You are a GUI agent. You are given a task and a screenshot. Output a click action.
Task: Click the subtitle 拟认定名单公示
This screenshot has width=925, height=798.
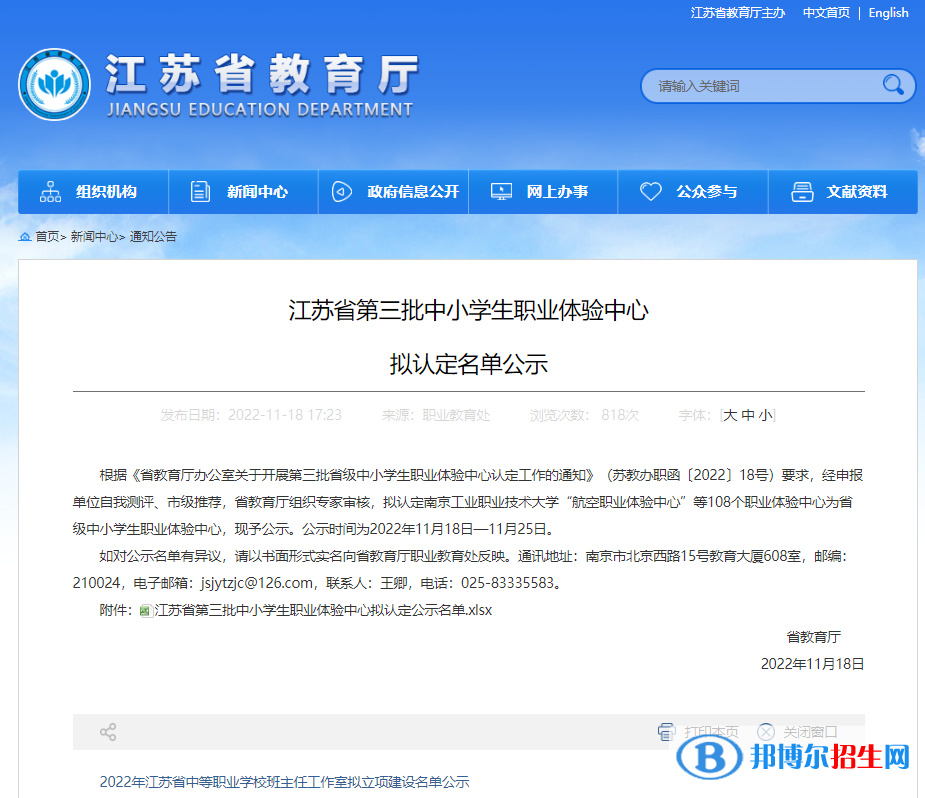point(468,364)
